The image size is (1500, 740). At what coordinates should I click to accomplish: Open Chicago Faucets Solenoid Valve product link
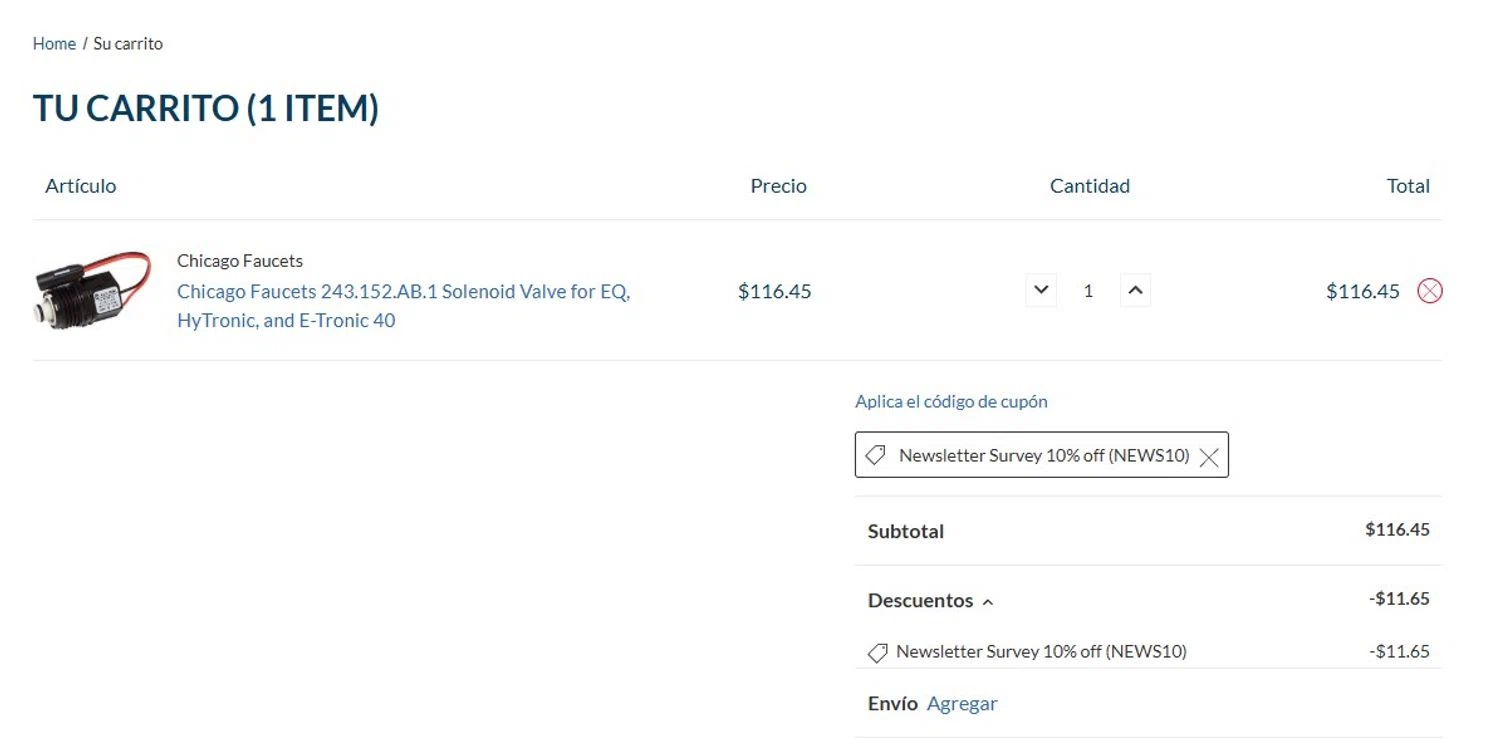pos(403,306)
